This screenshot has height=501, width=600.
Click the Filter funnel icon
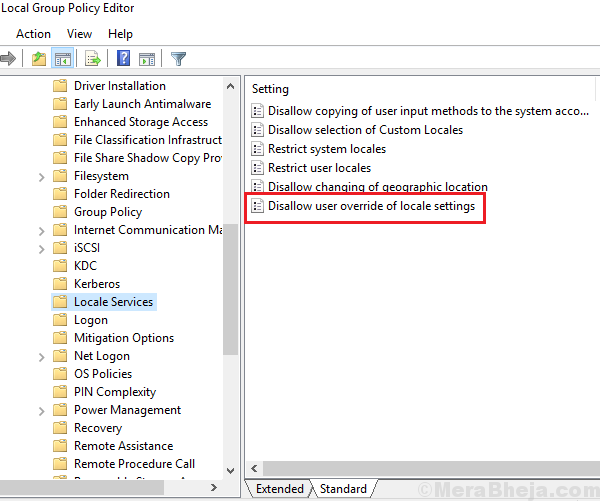(x=178, y=59)
